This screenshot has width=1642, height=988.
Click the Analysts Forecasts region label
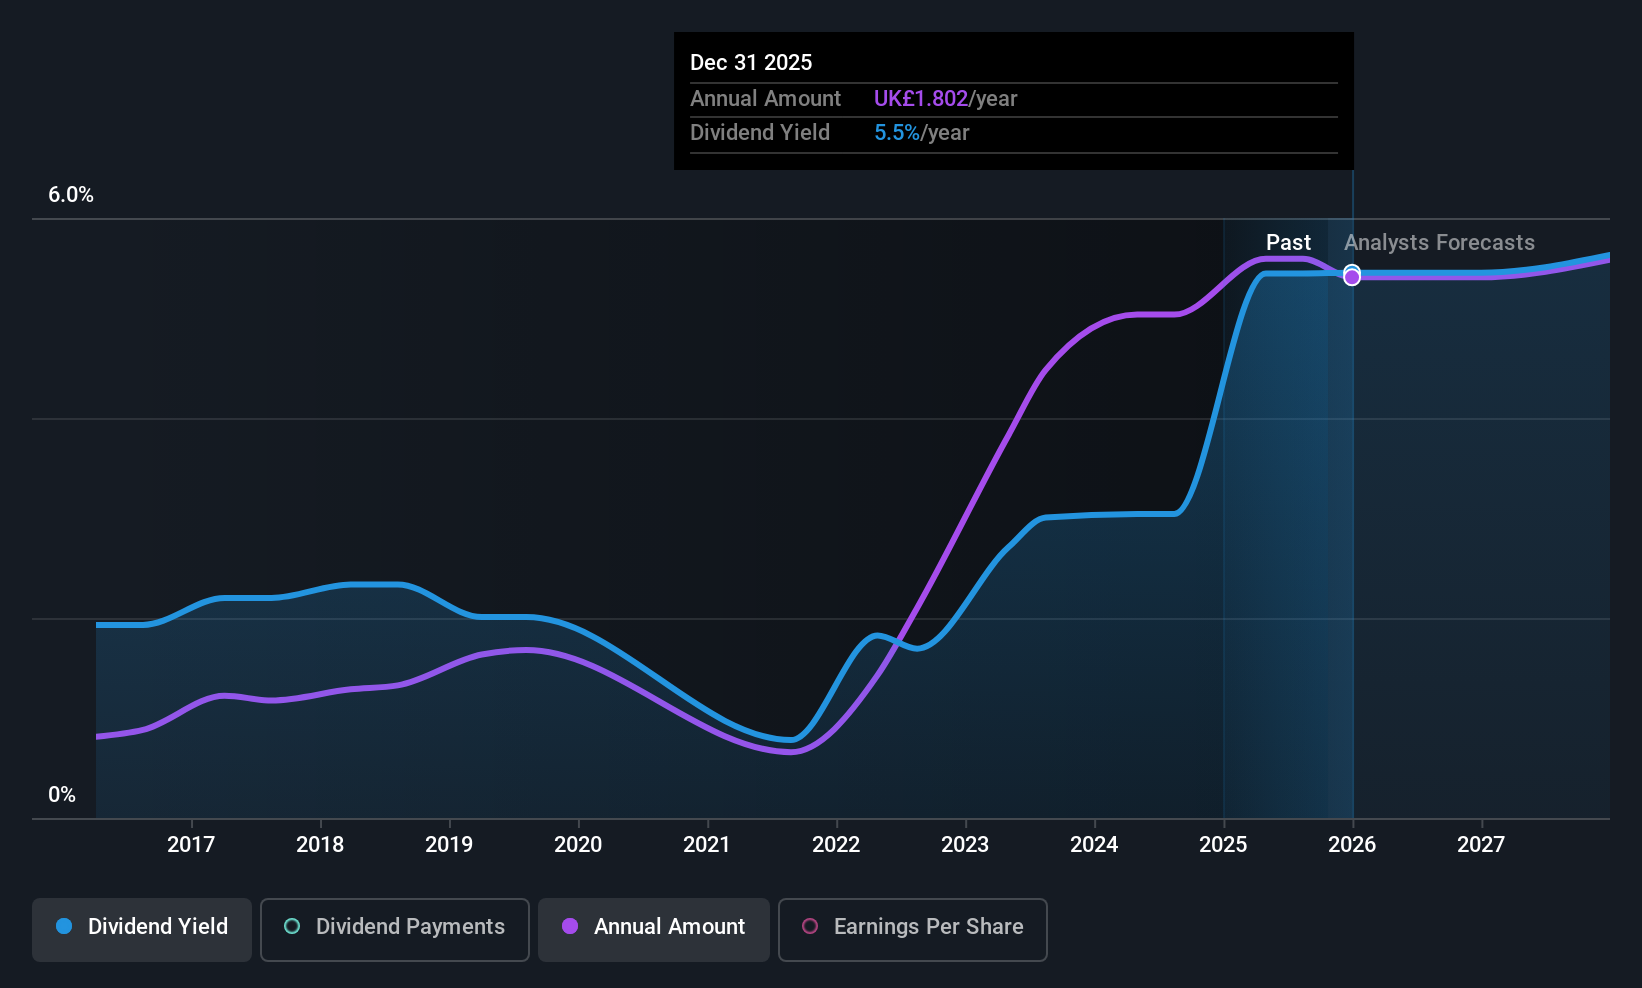point(1439,243)
